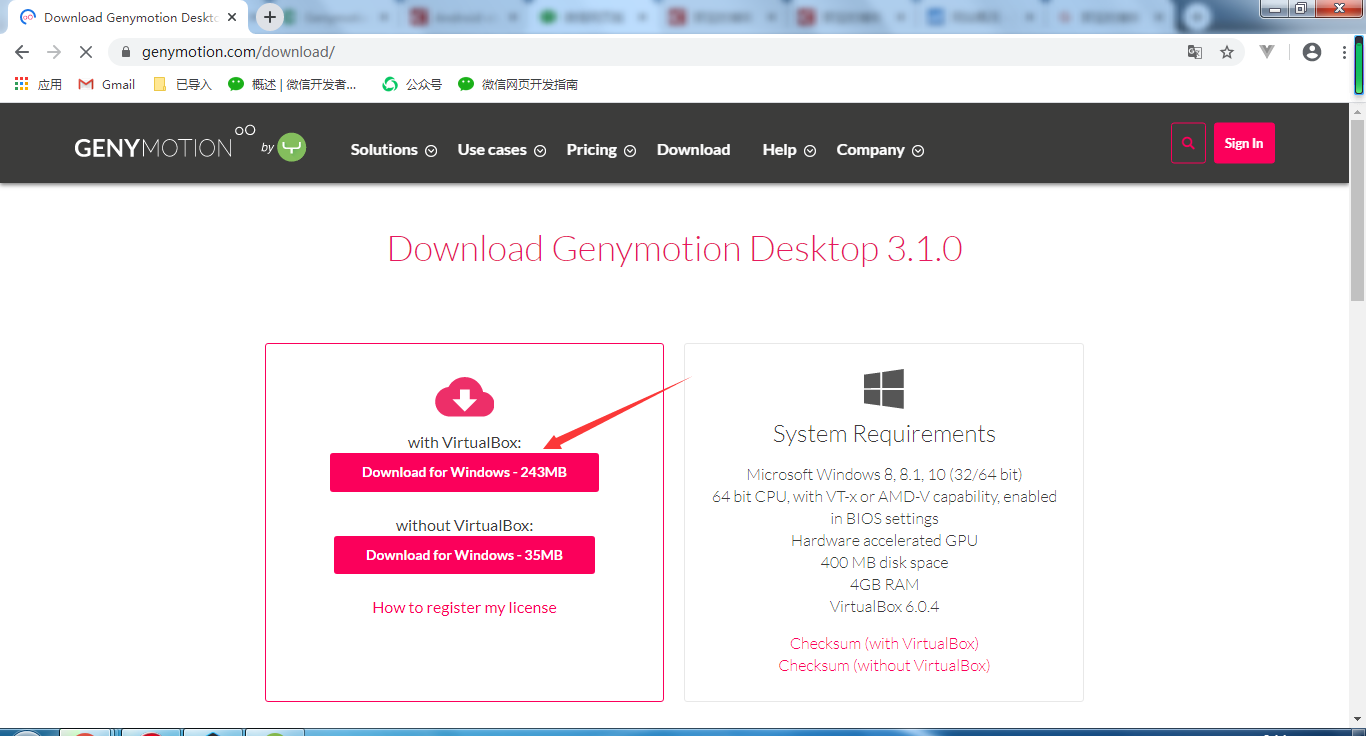Image resolution: width=1366 pixels, height=736 pixels.
Task: Open the 公众号 bookmark
Action: tap(412, 84)
